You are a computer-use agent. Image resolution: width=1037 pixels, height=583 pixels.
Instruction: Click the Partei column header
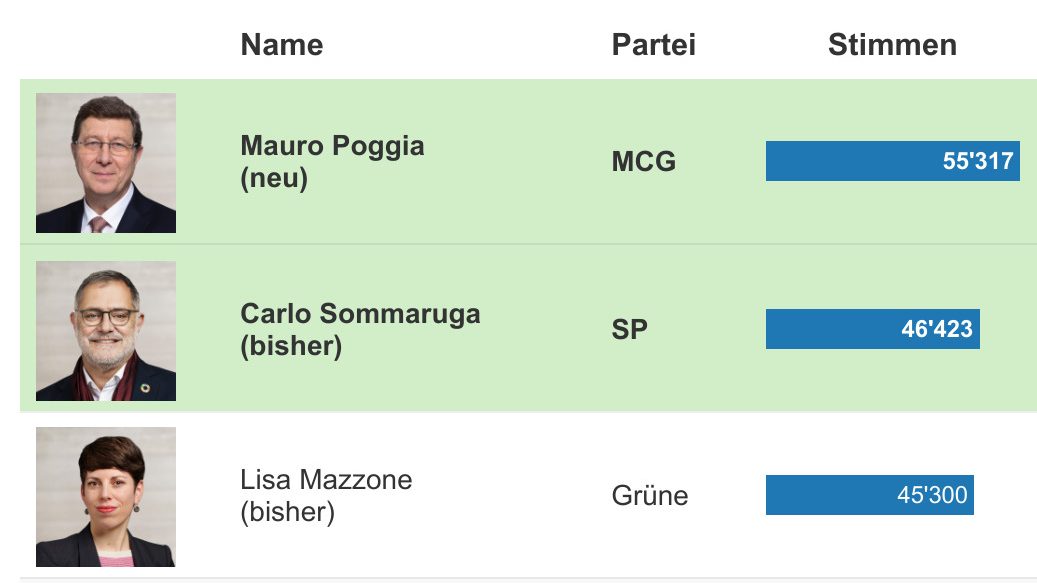pyautogui.click(x=653, y=45)
